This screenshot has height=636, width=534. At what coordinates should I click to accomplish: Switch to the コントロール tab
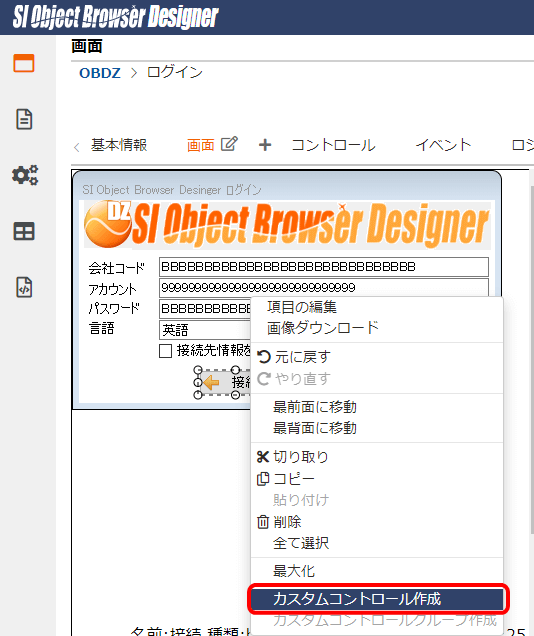coord(333,145)
